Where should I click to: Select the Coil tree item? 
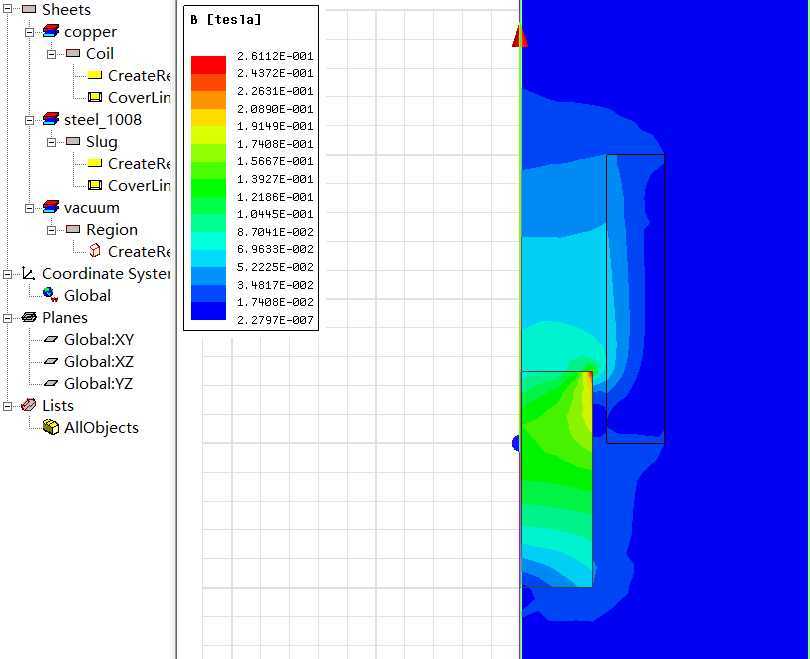[x=100, y=53]
